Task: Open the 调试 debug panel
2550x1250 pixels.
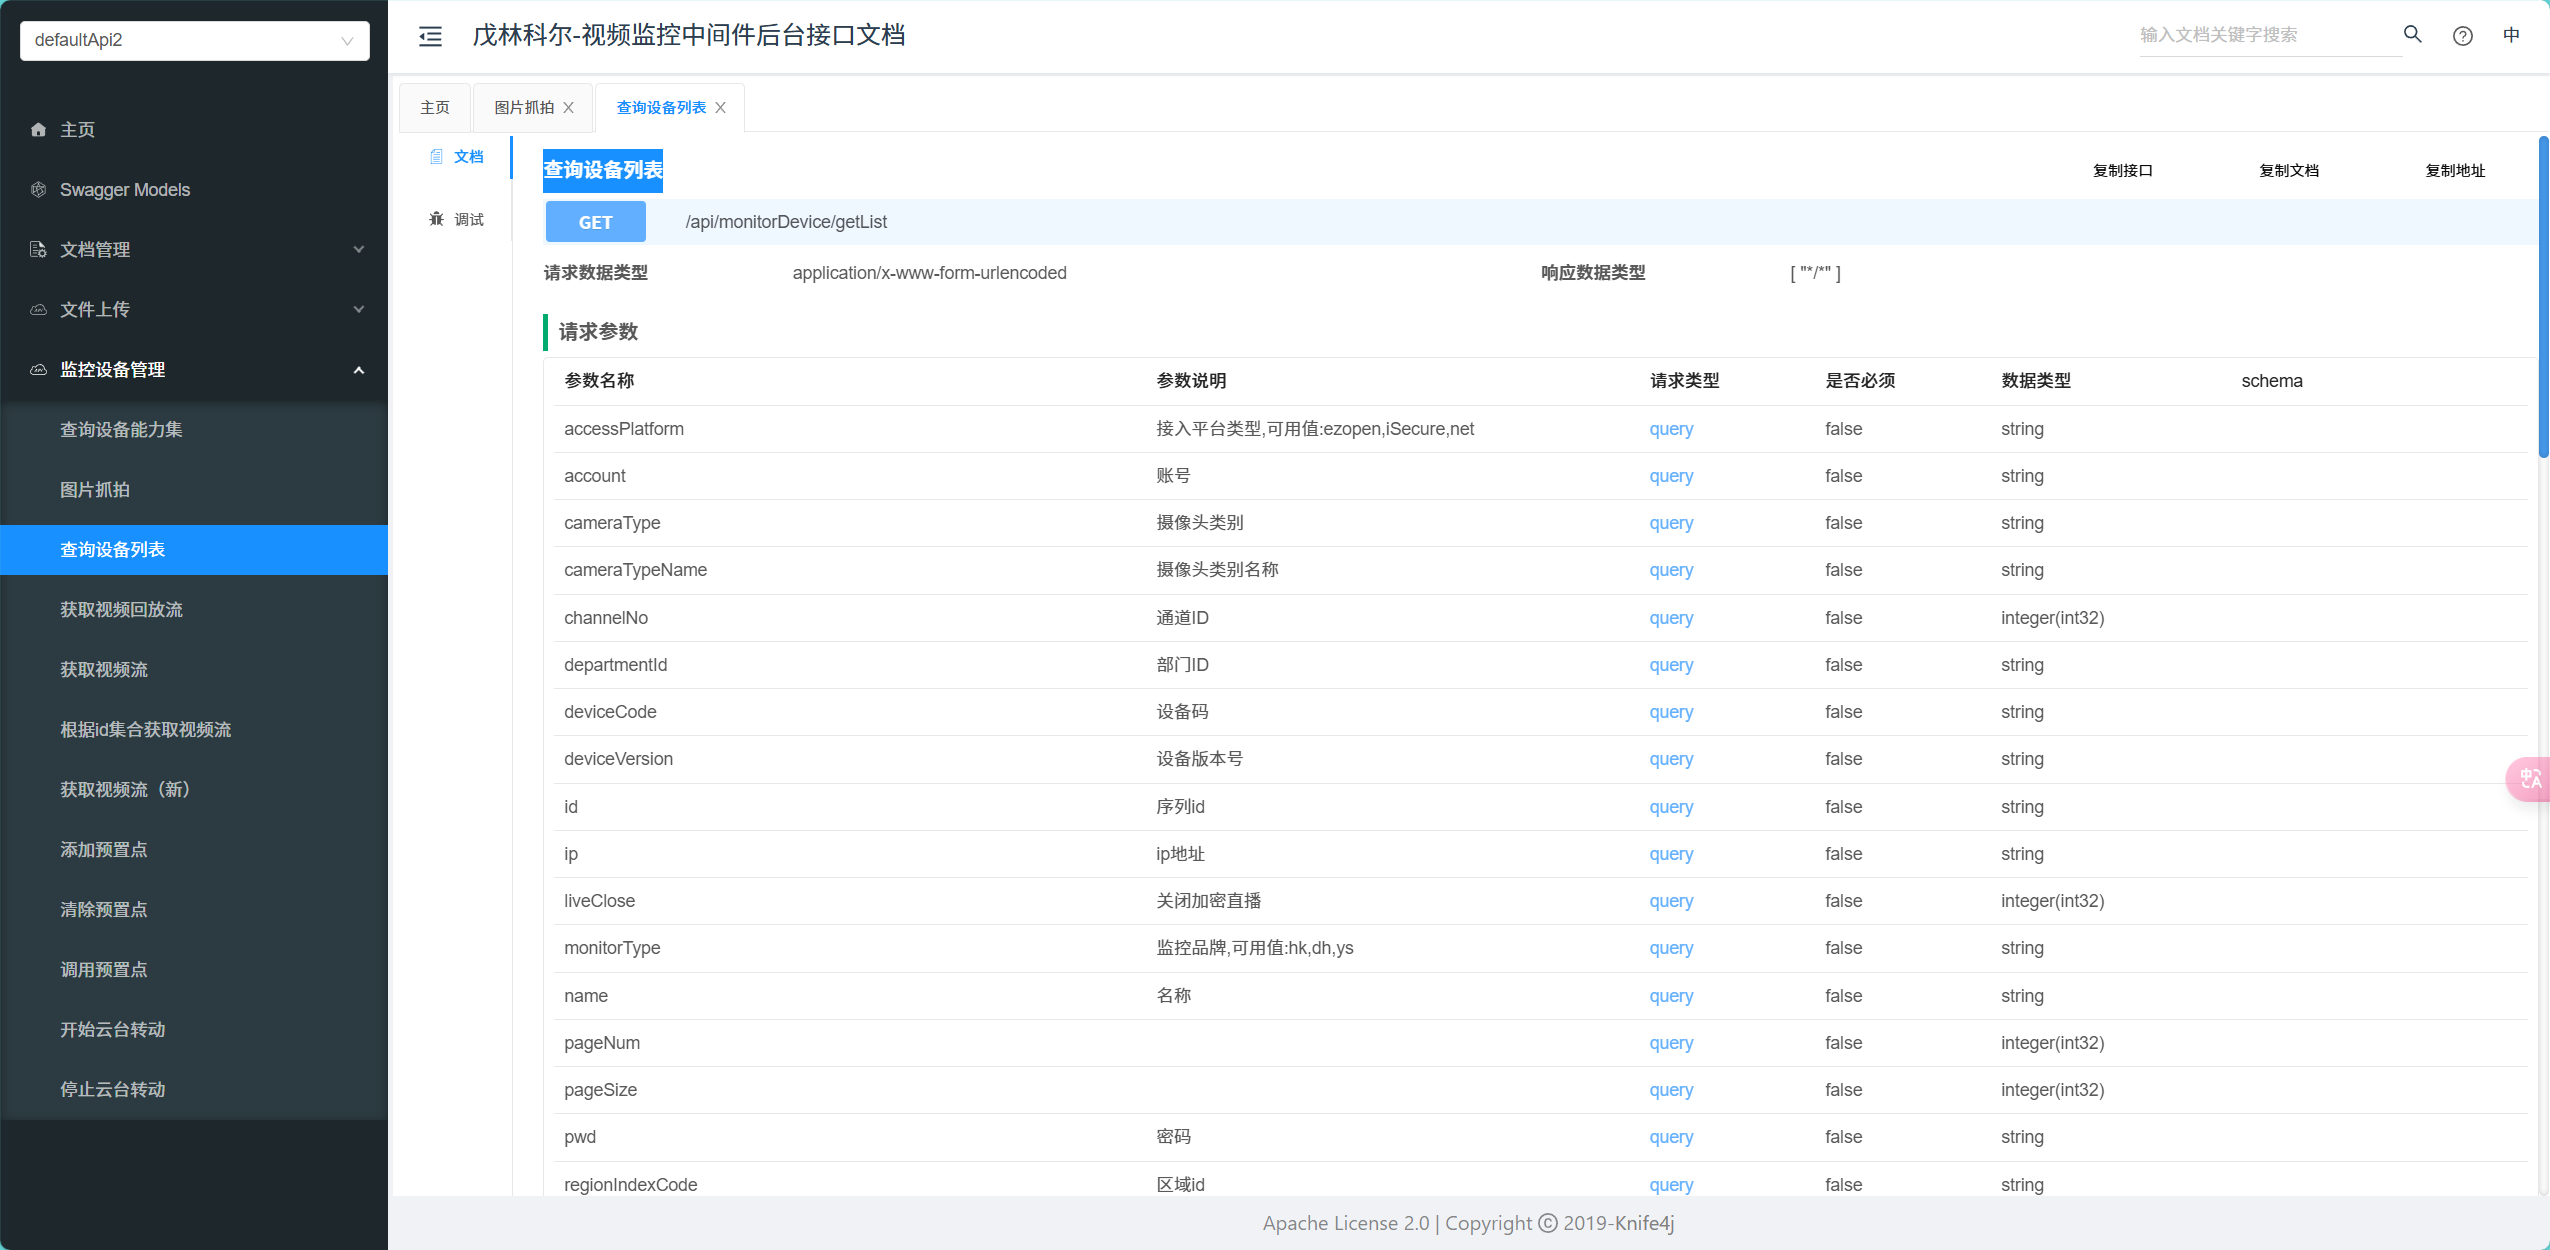Action: (457, 219)
